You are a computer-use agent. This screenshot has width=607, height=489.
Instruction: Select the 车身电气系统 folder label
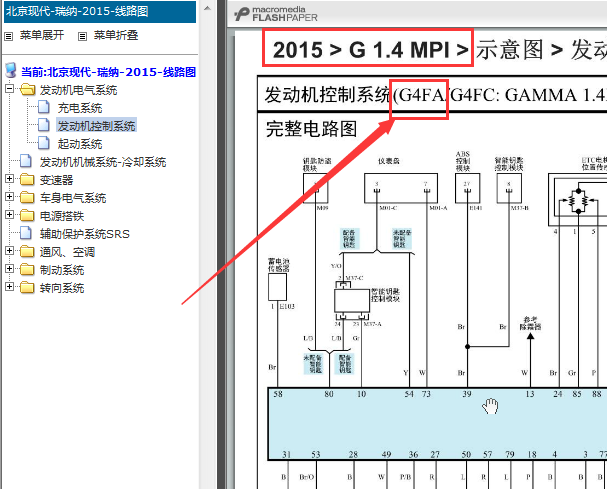click(x=73, y=197)
